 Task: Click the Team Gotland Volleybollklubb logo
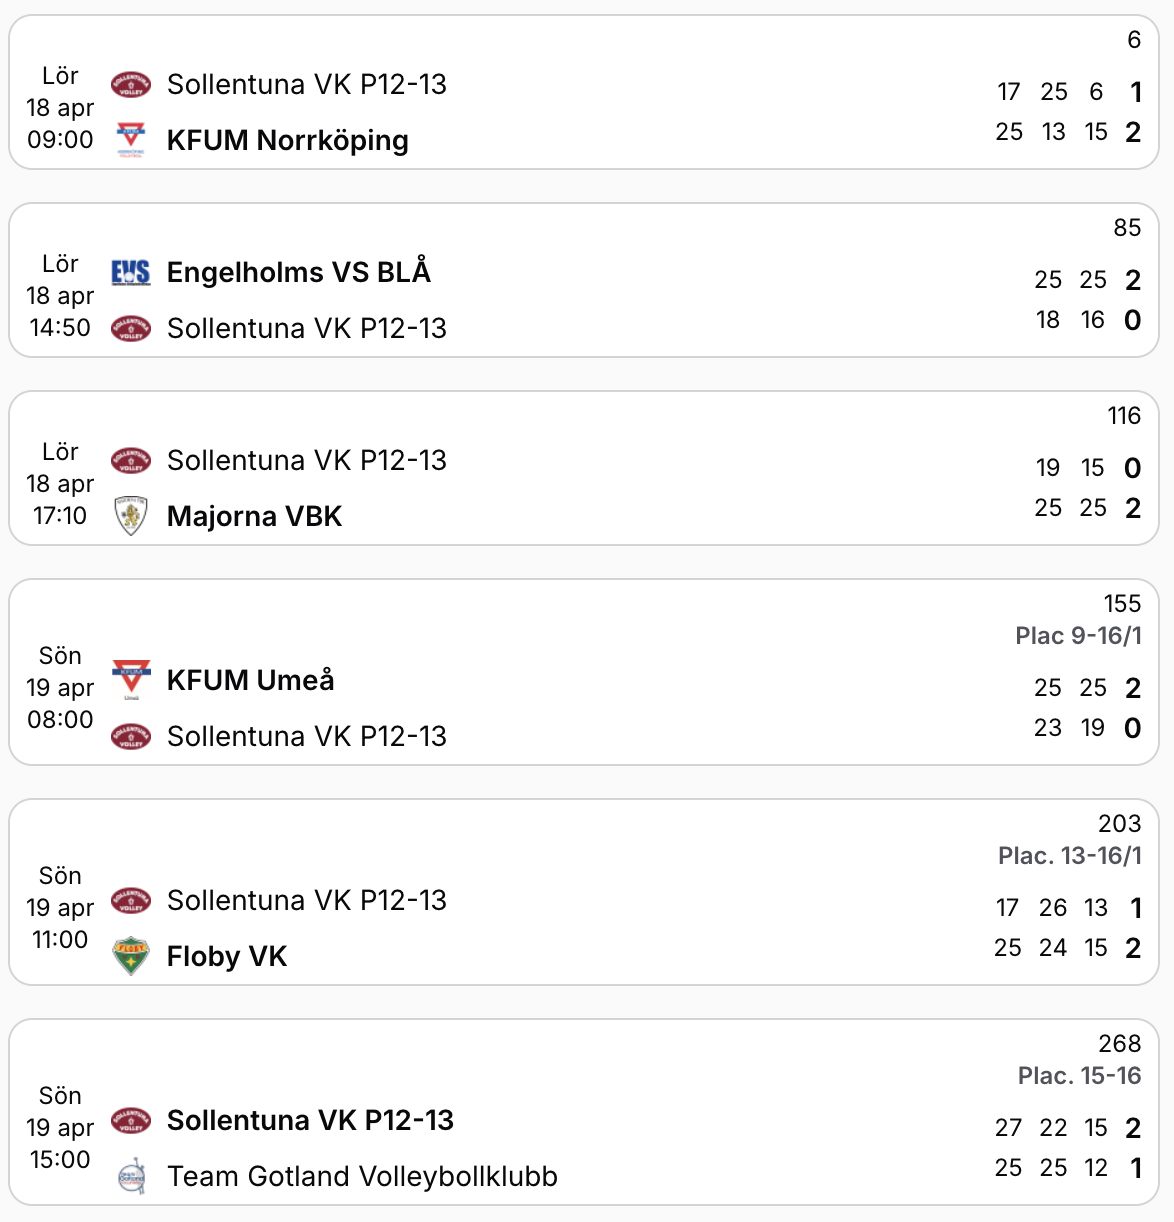point(131,1176)
